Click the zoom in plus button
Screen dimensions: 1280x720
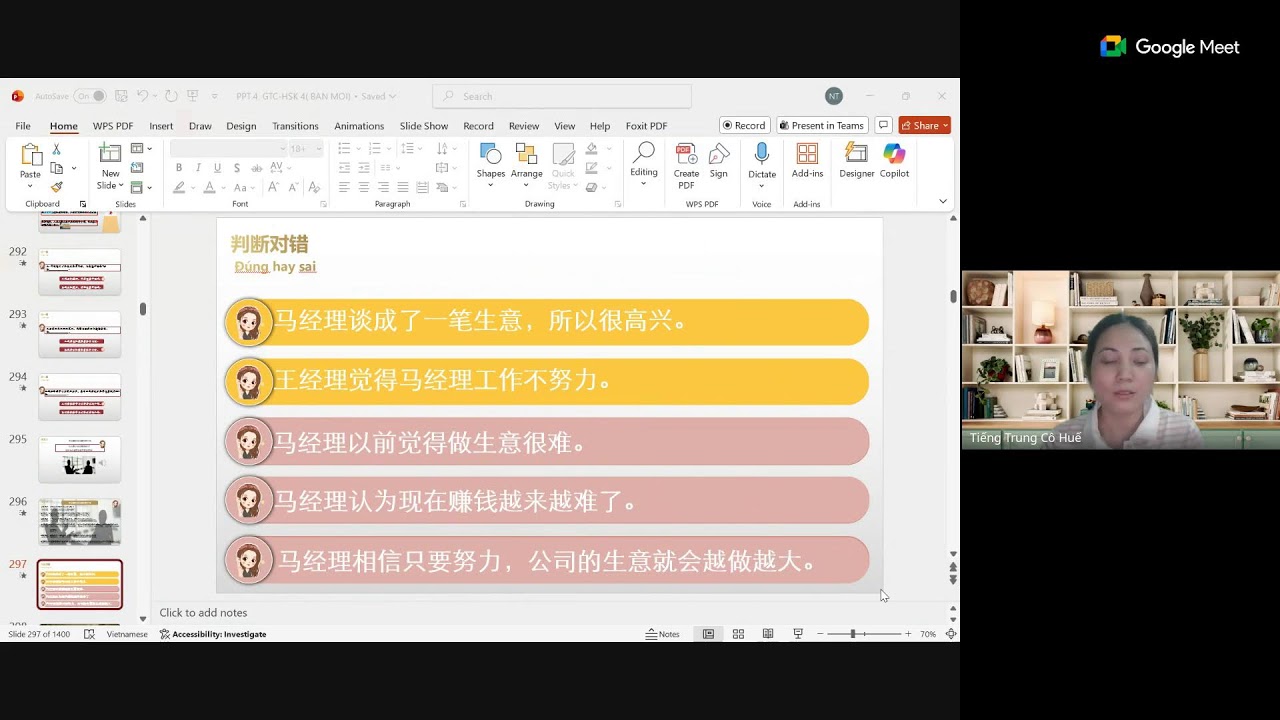[x=908, y=634]
